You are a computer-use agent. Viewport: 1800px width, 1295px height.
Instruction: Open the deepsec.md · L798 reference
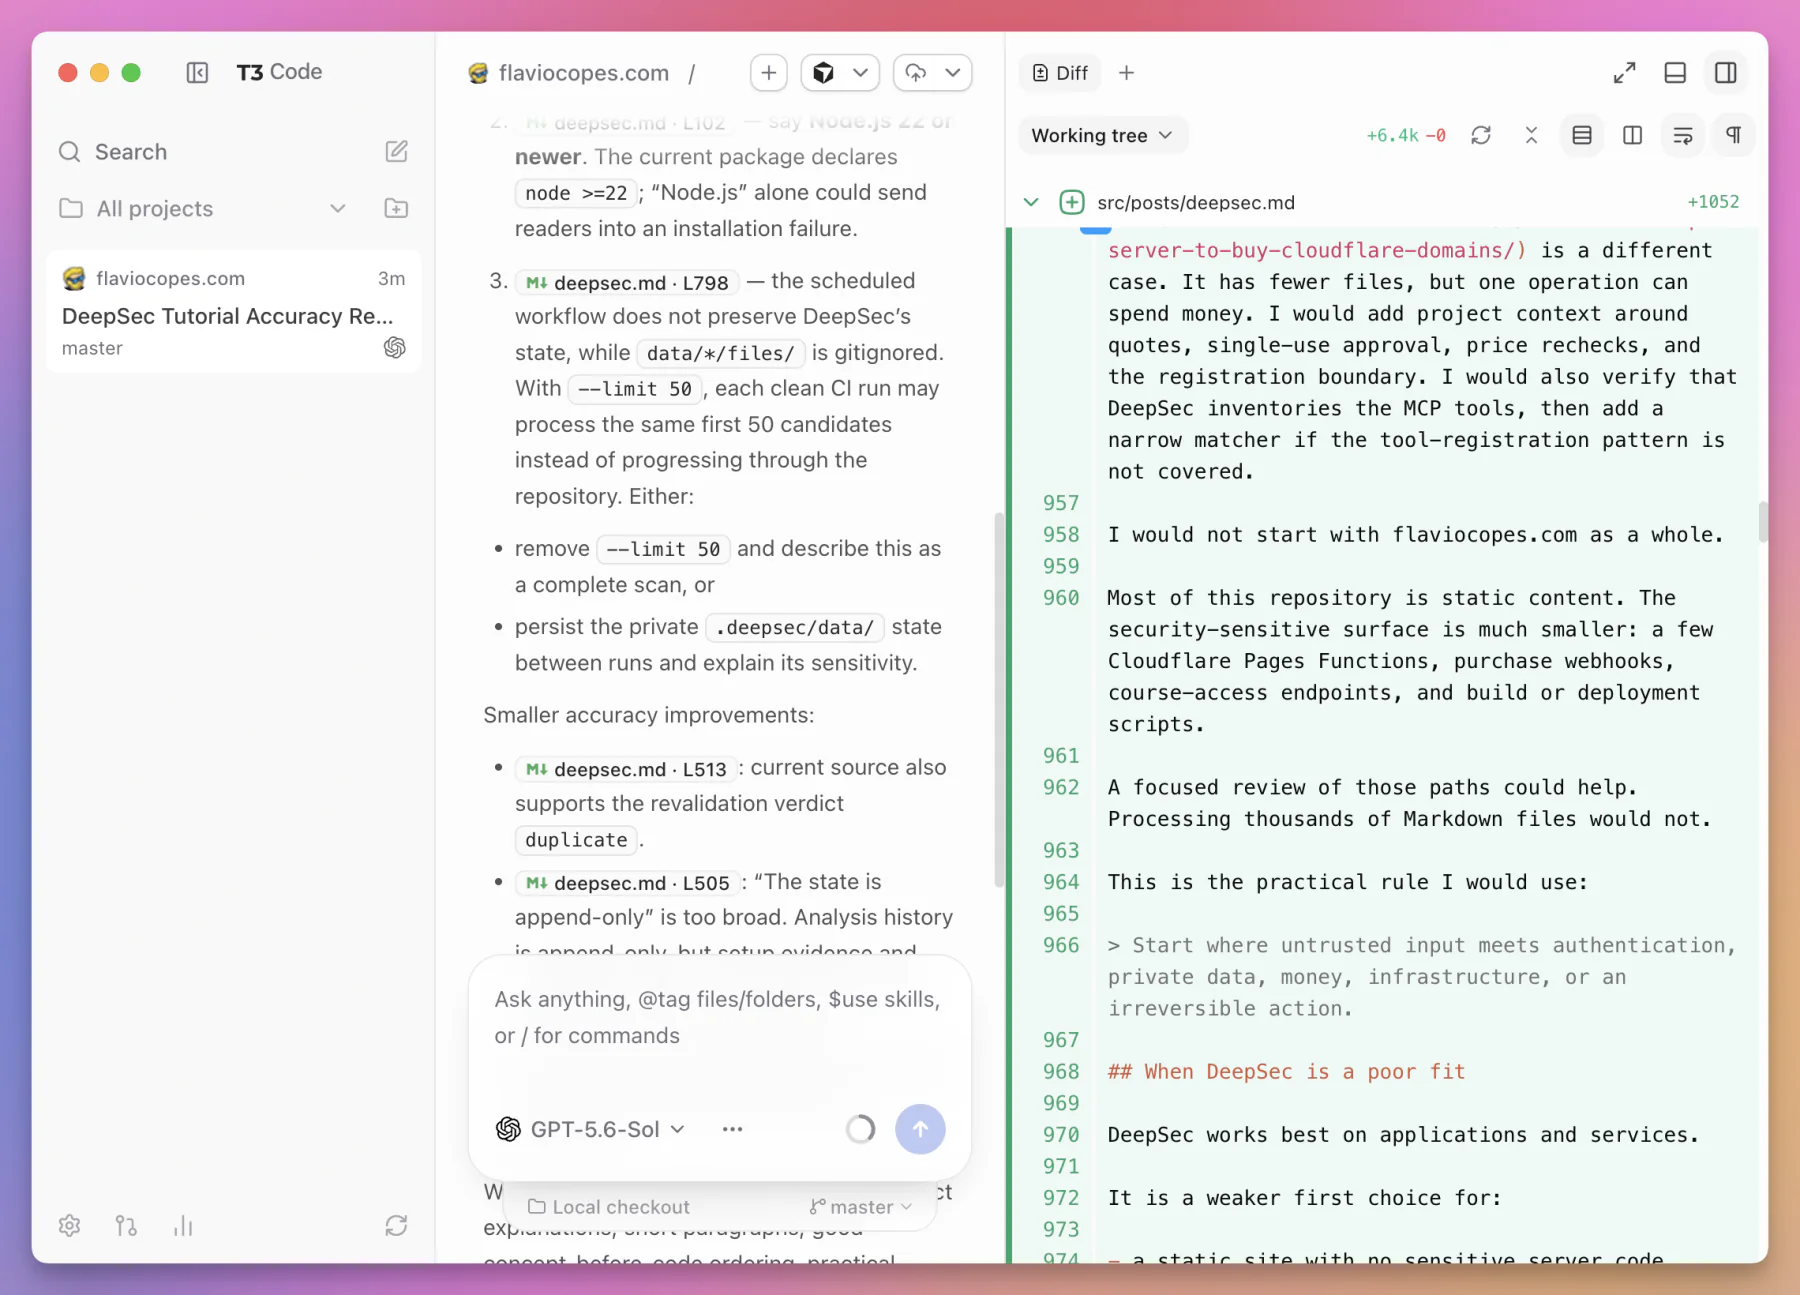click(627, 283)
